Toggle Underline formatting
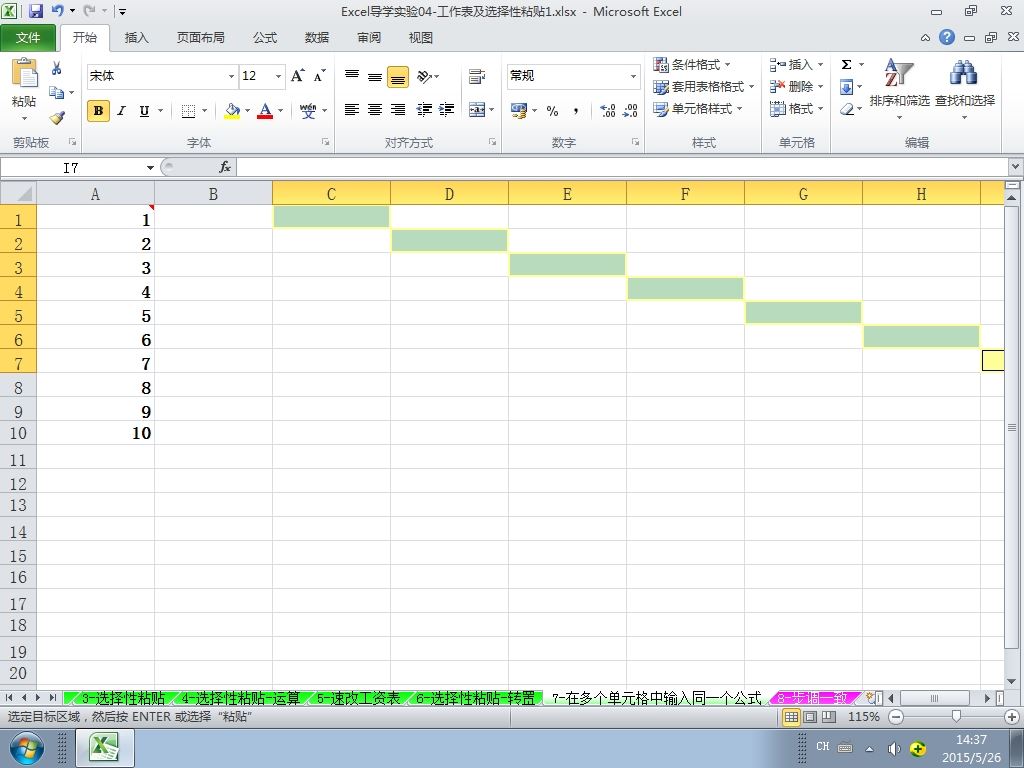Screen dimensions: 1024x768 [144, 111]
